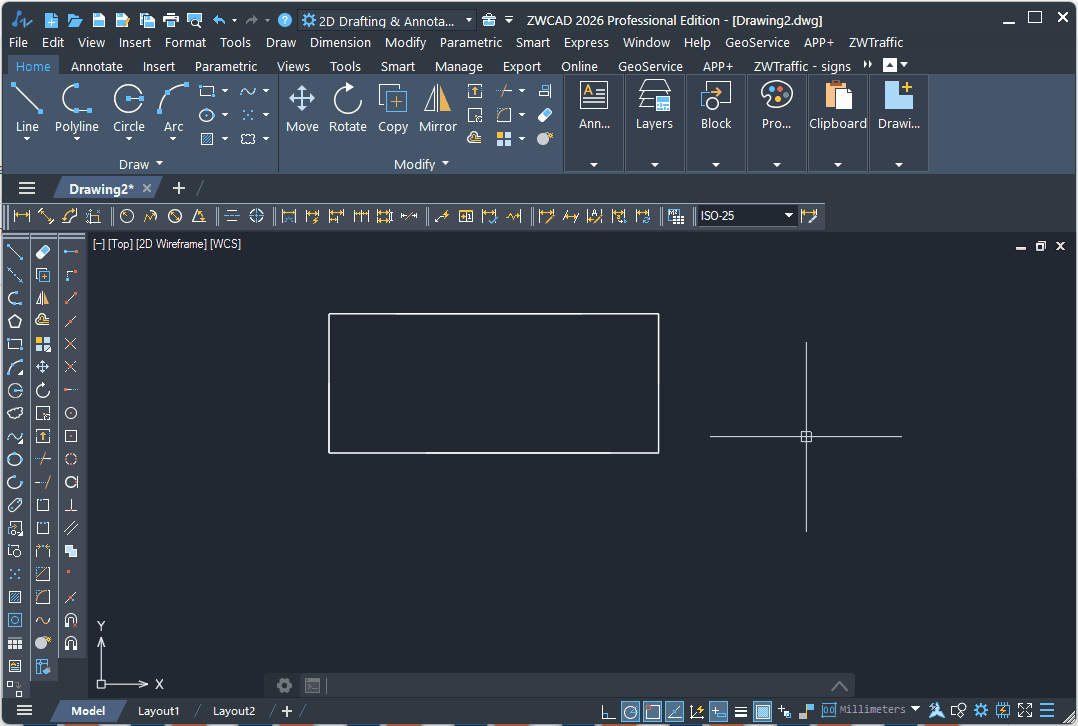Click the Help question mark icon
Image resolution: width=1078 pixels, height=726 pixels.
point(285,20)
